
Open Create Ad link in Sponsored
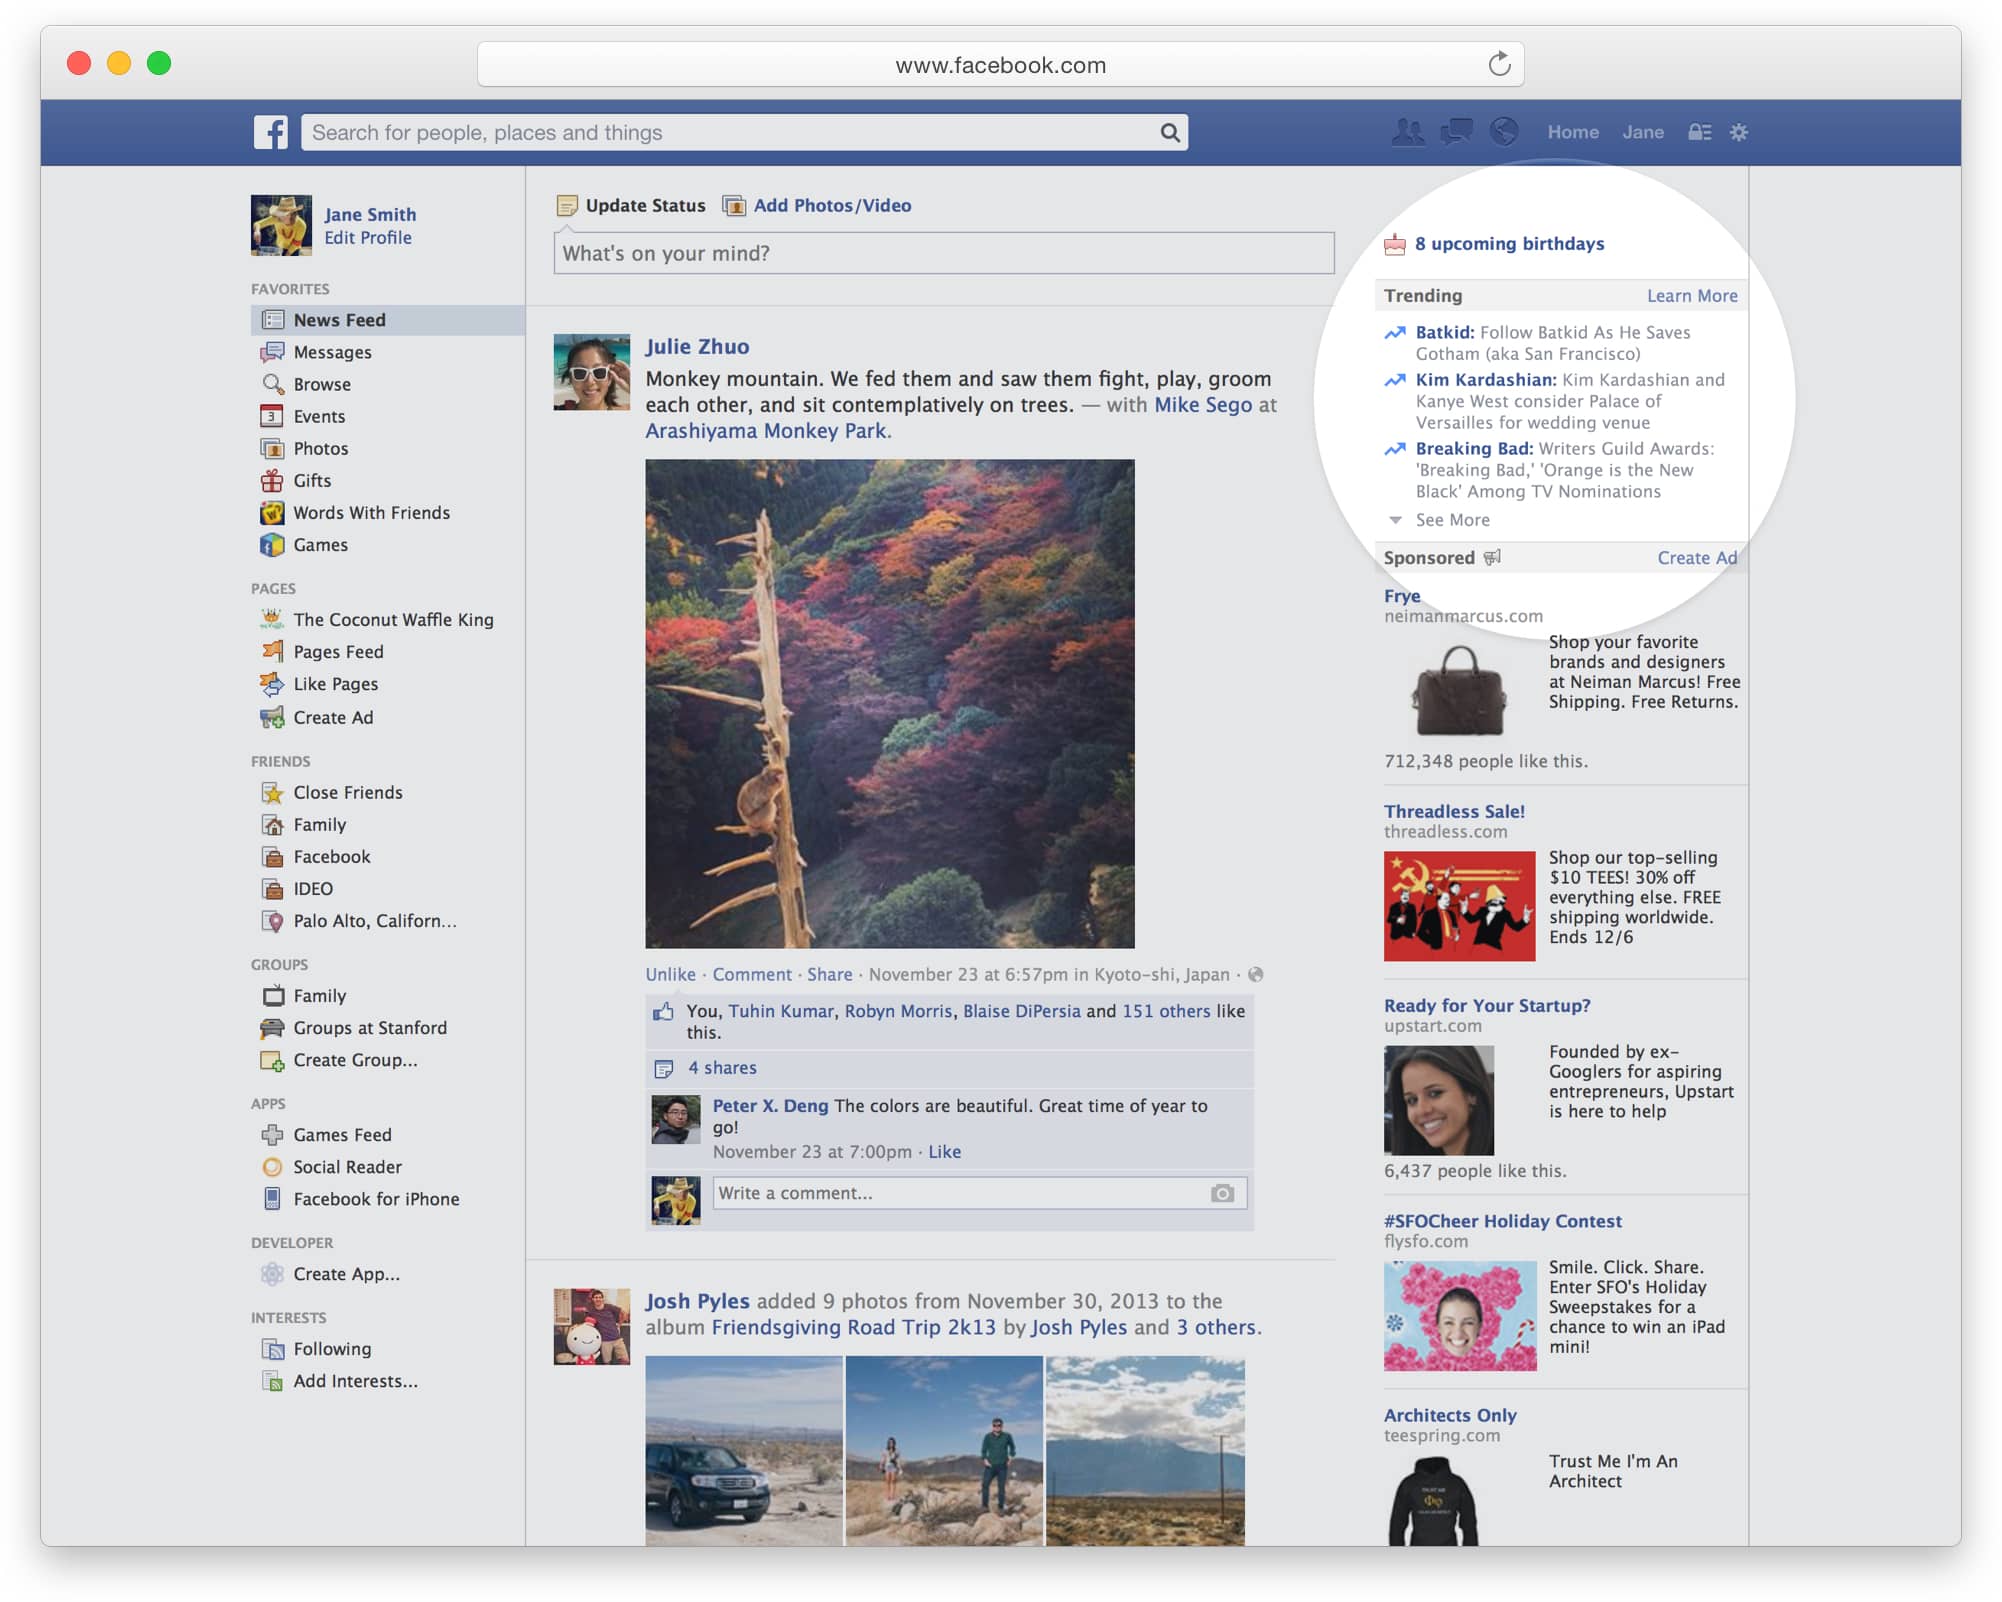pyautogui.click(x=1696, y=558)
